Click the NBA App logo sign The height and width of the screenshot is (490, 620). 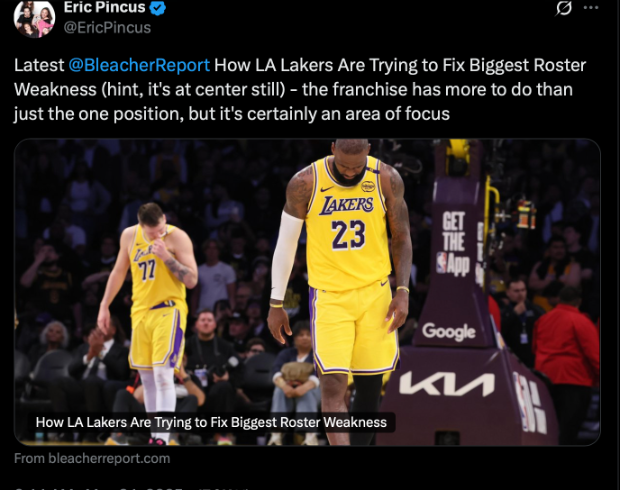pos(454,243)
